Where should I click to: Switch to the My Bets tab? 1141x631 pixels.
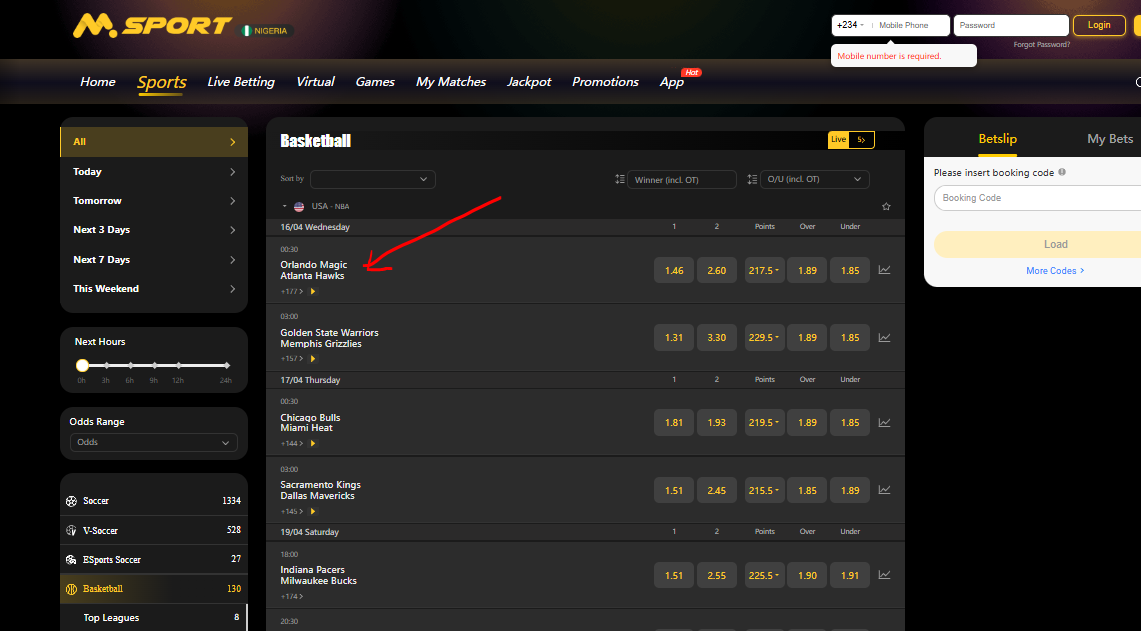[1109, 139]
